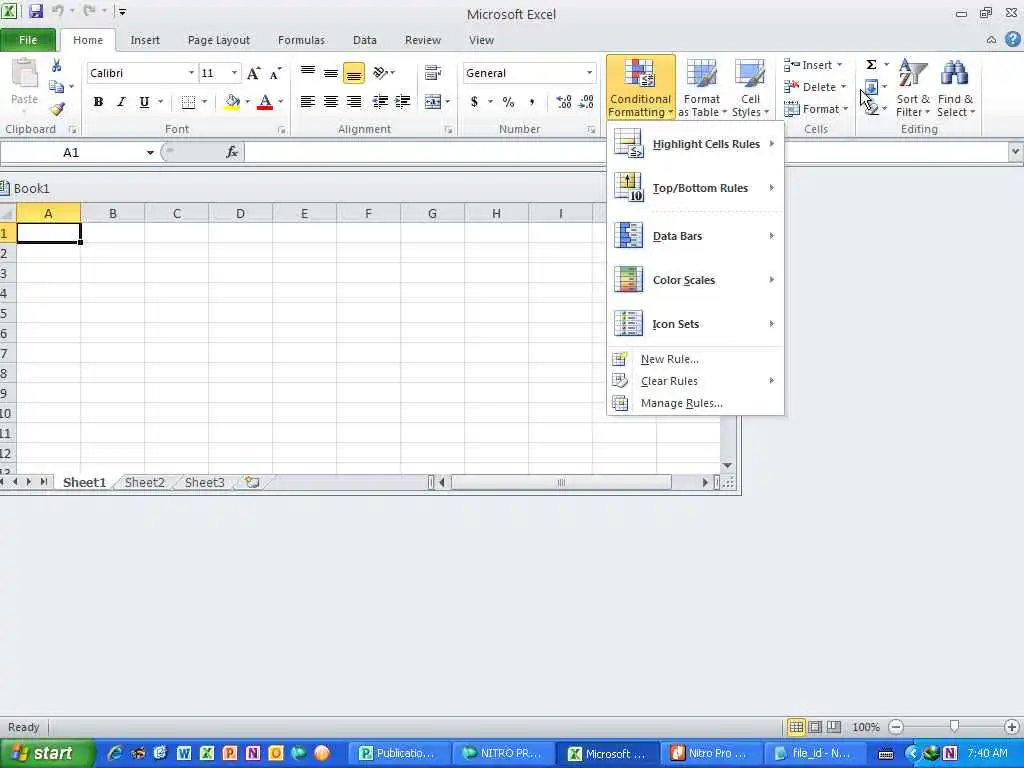Click the Wrap Text icon

click(432, 72)
